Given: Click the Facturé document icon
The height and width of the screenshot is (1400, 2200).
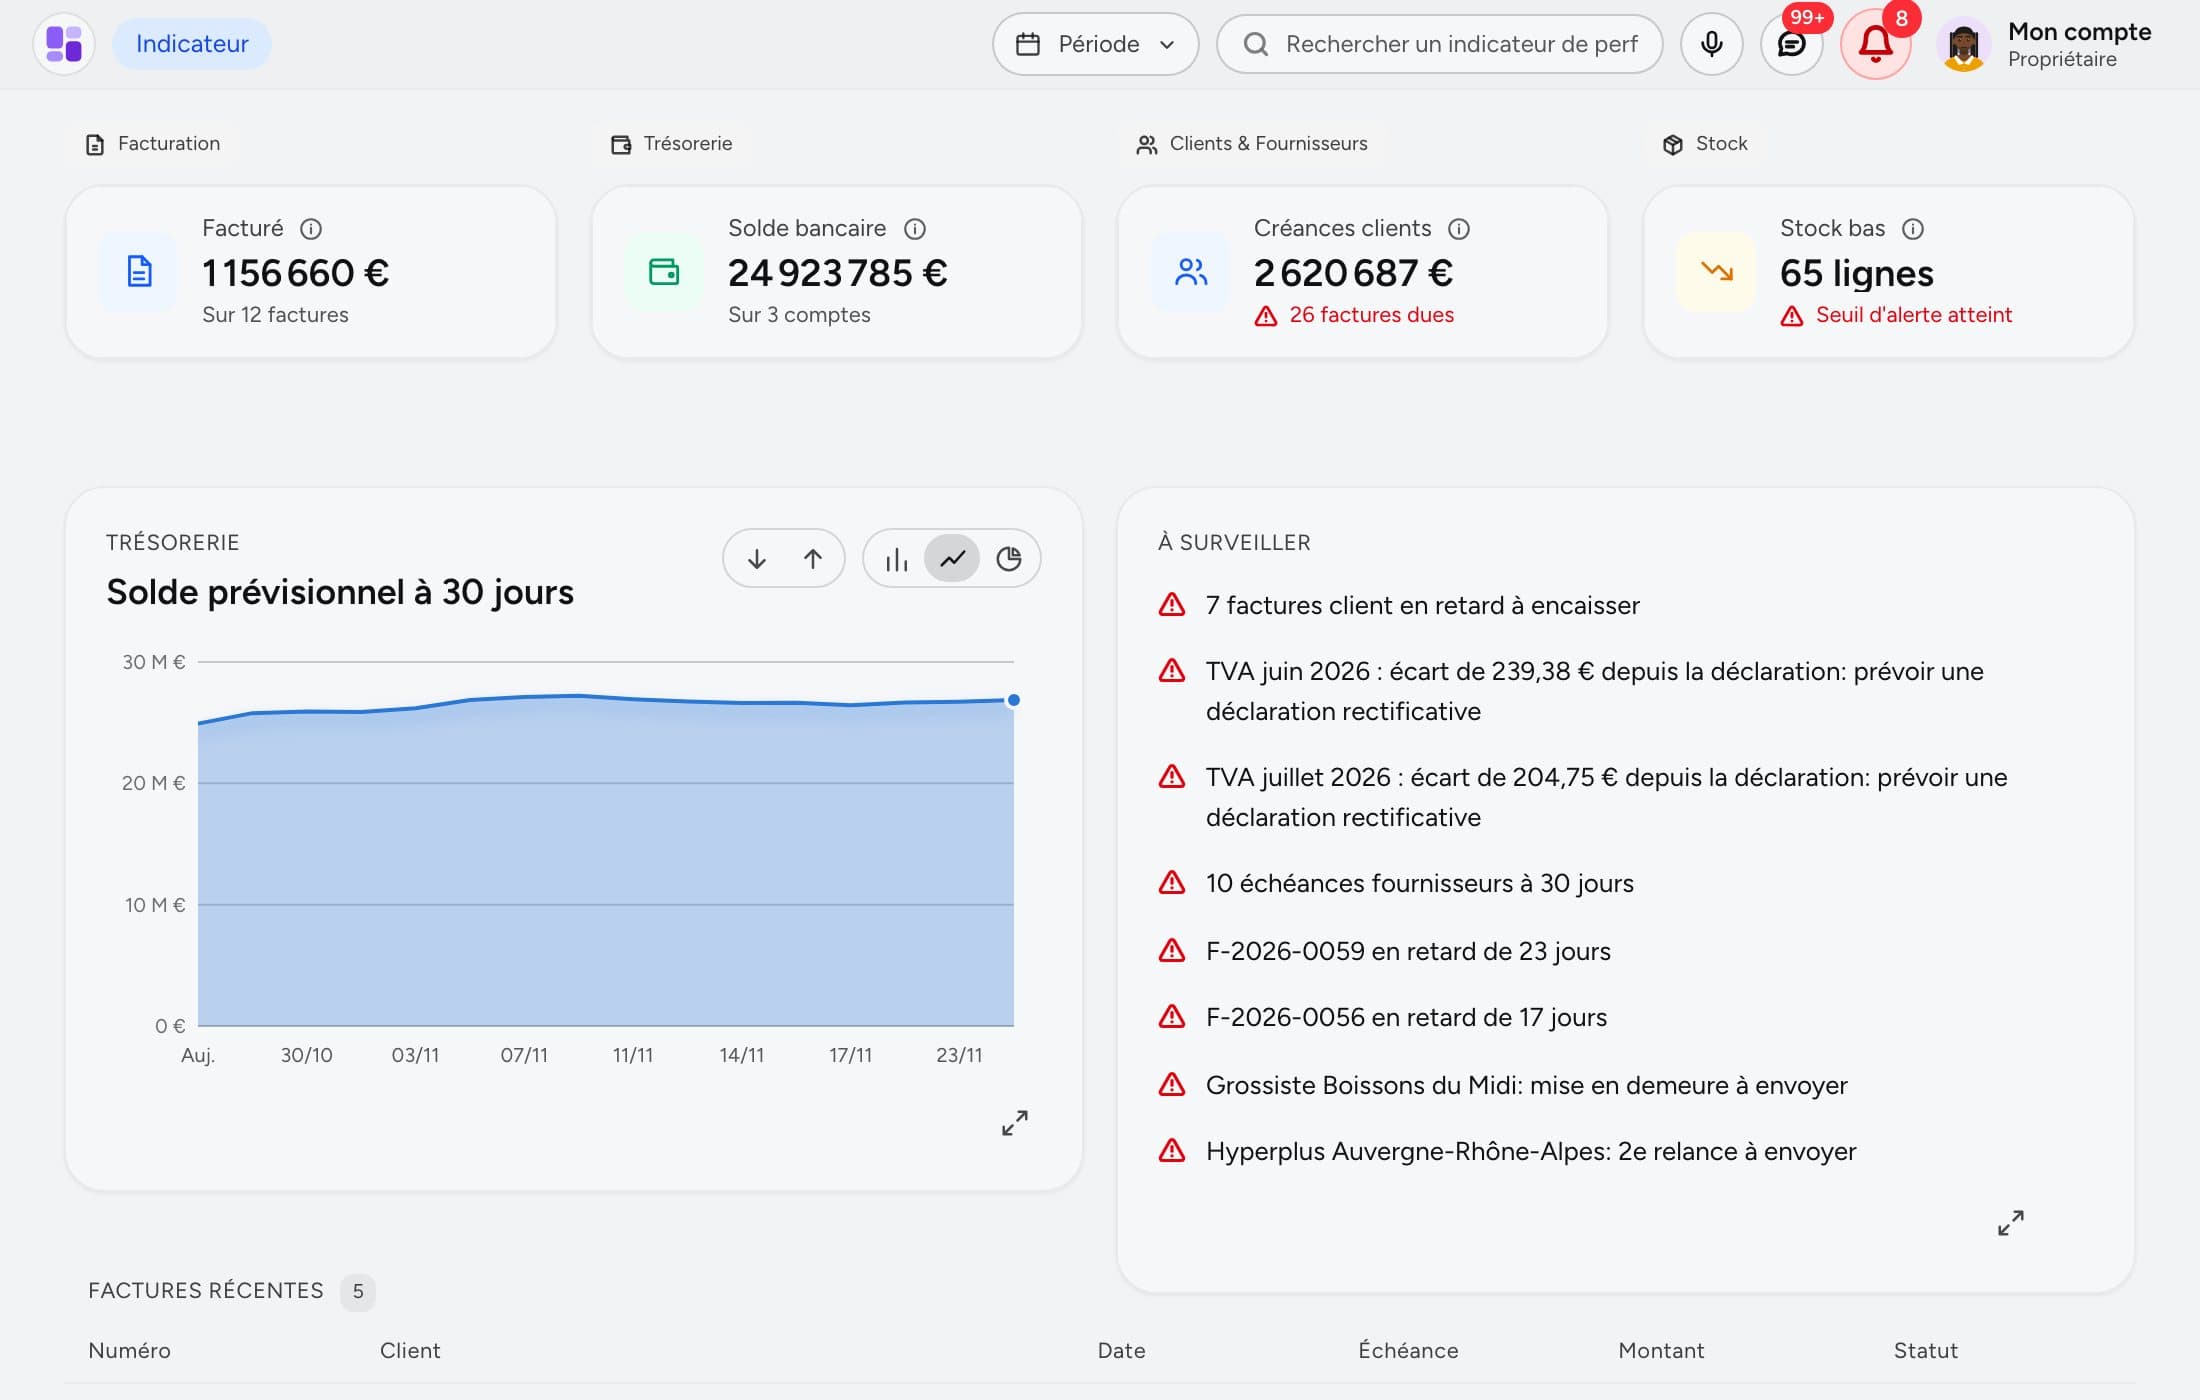Looking at the screenshot, I should pyautogui.click(x=139, y=271).
